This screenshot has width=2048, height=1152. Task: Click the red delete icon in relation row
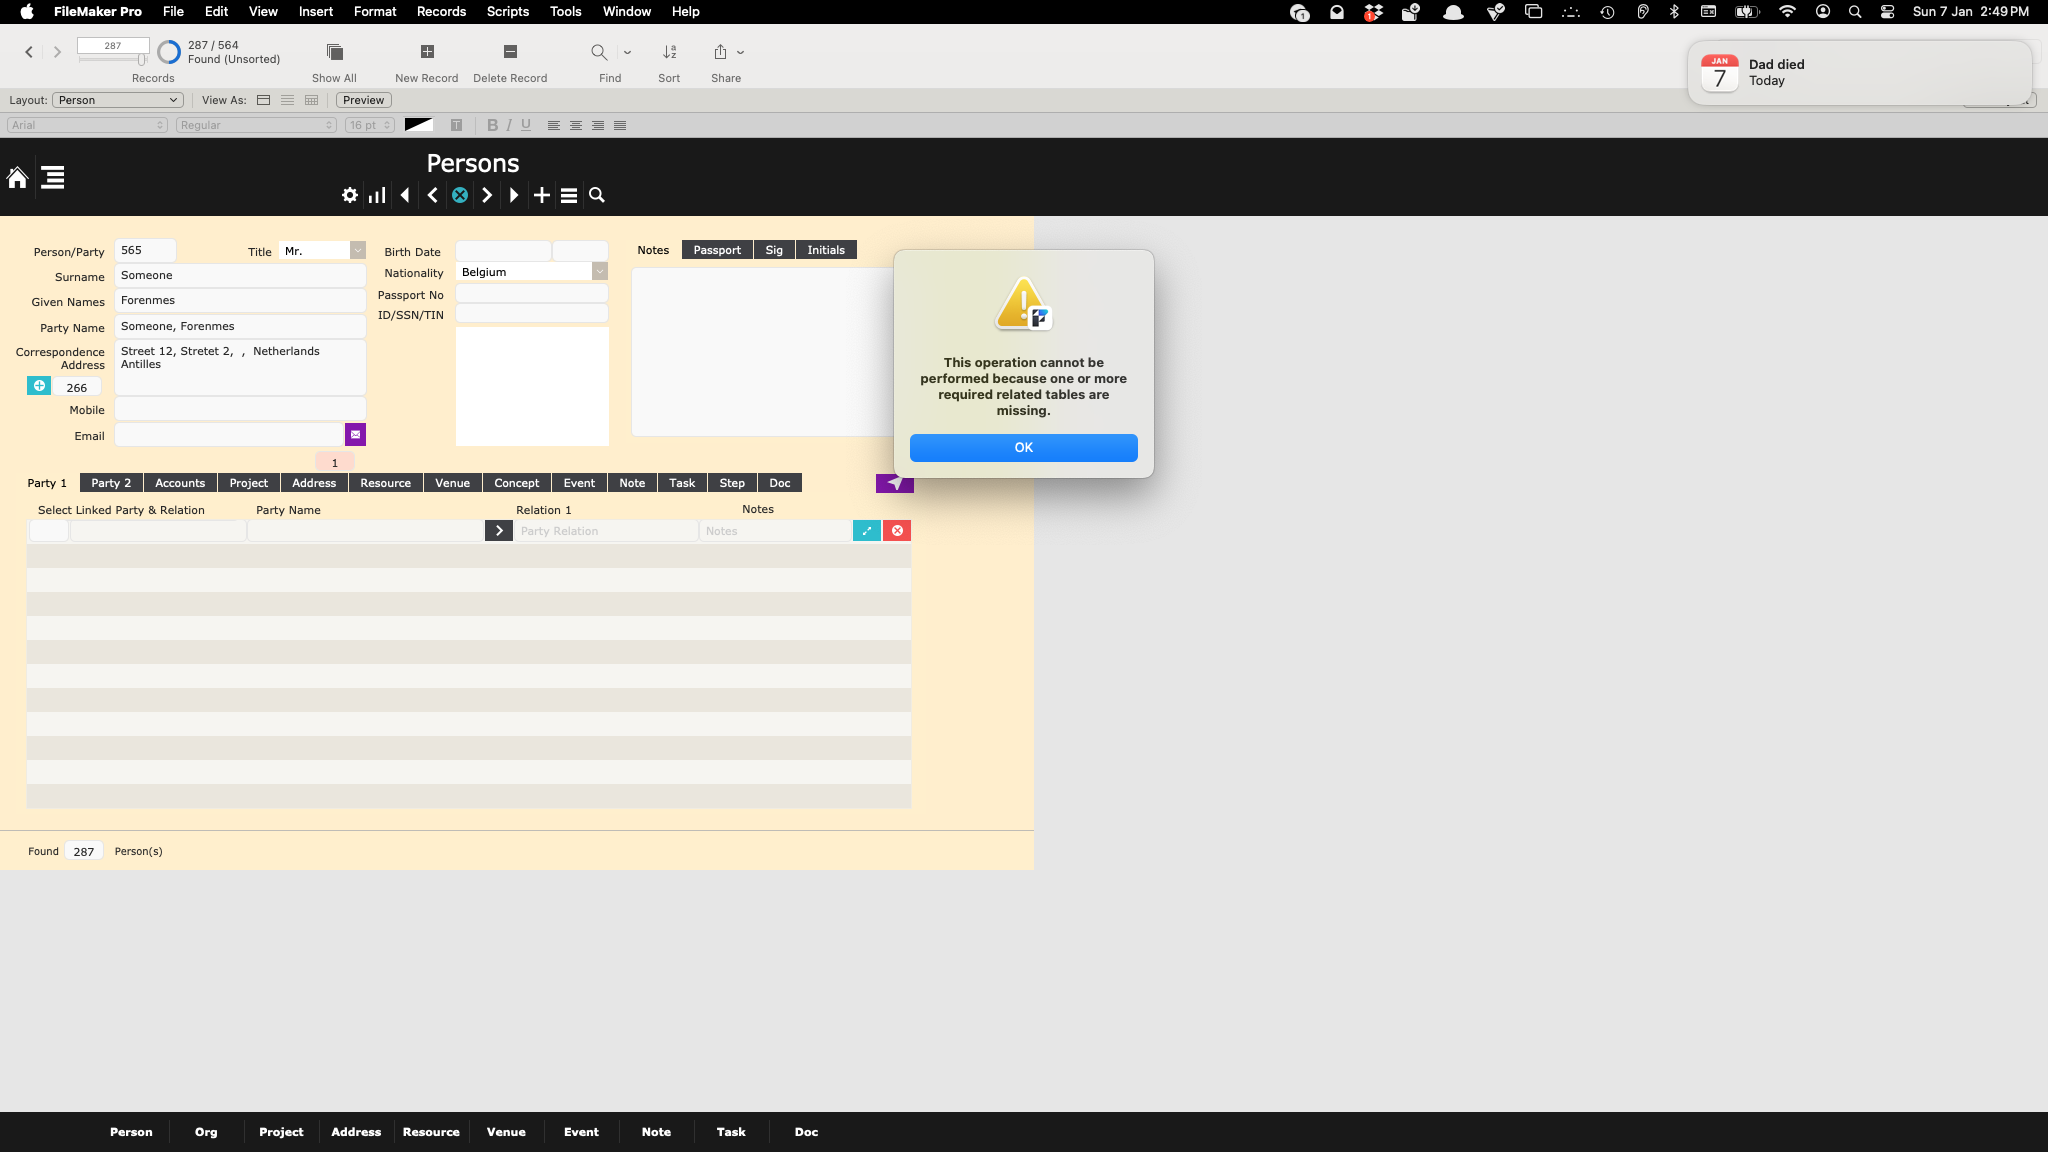[897, 531]
